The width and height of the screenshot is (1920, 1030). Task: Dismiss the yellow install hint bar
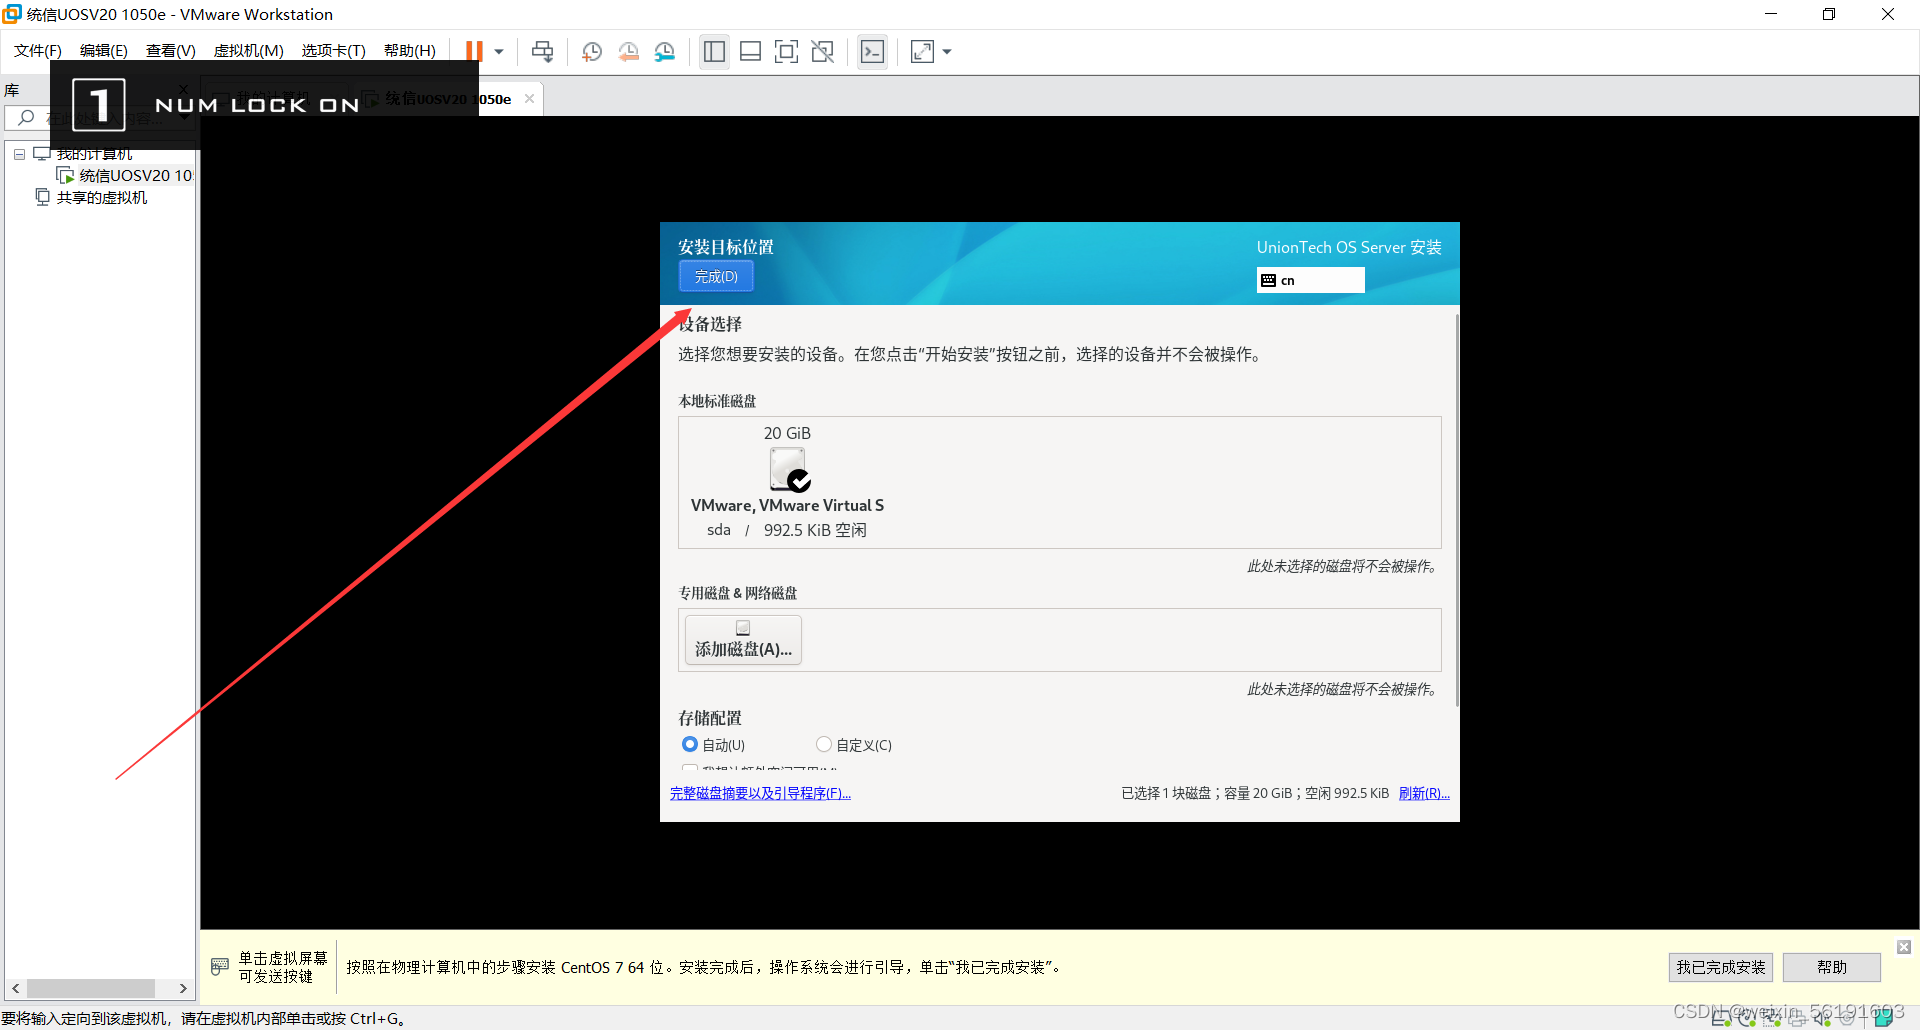(x=1904, y=947)
